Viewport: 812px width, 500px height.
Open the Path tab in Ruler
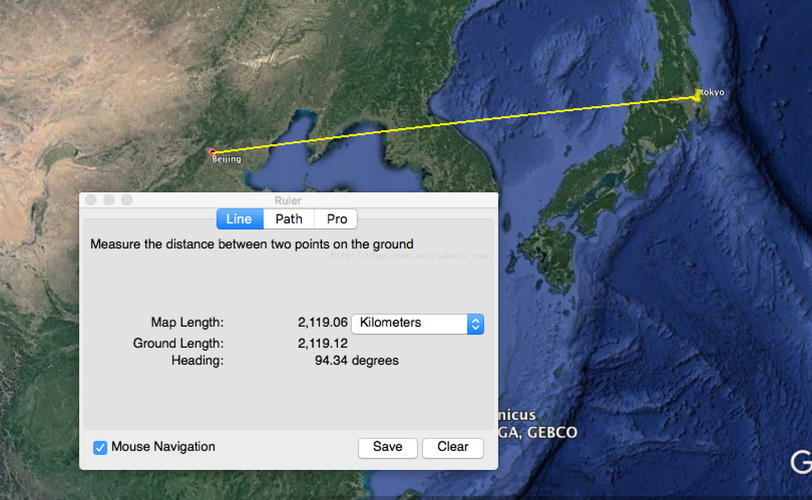point(289,219)
